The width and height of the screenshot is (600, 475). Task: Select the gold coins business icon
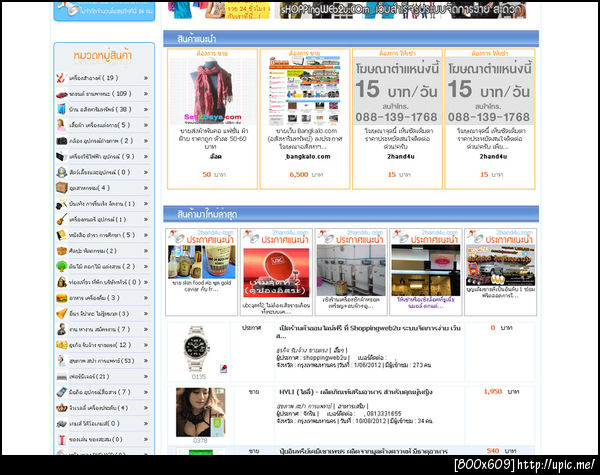pos(62,345)
